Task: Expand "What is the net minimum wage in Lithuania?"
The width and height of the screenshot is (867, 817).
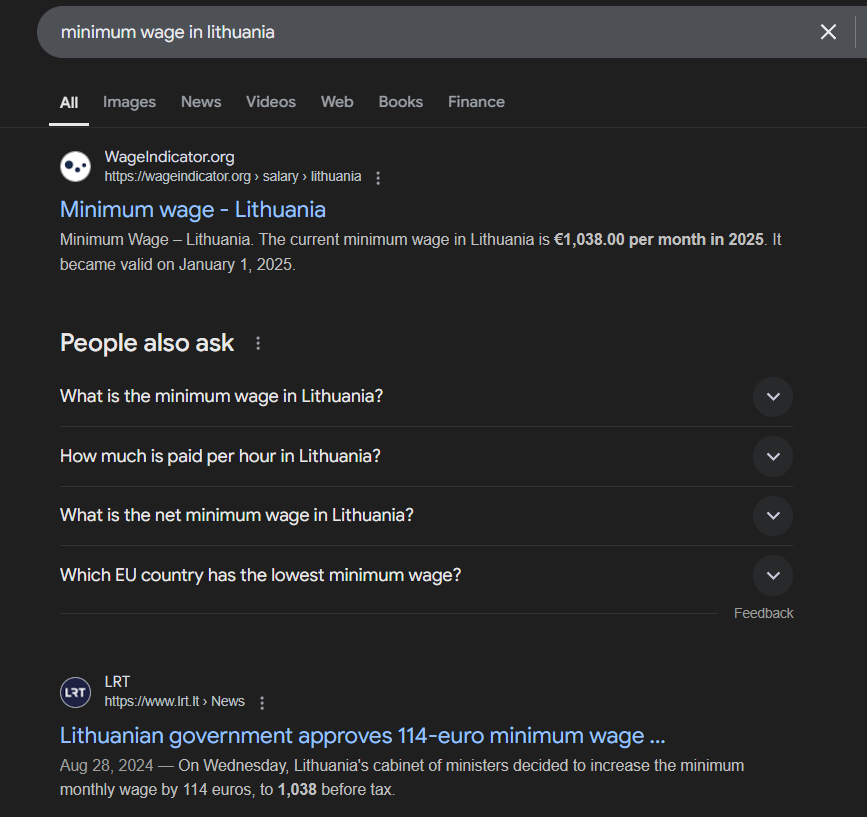Action: coord(772,516)
